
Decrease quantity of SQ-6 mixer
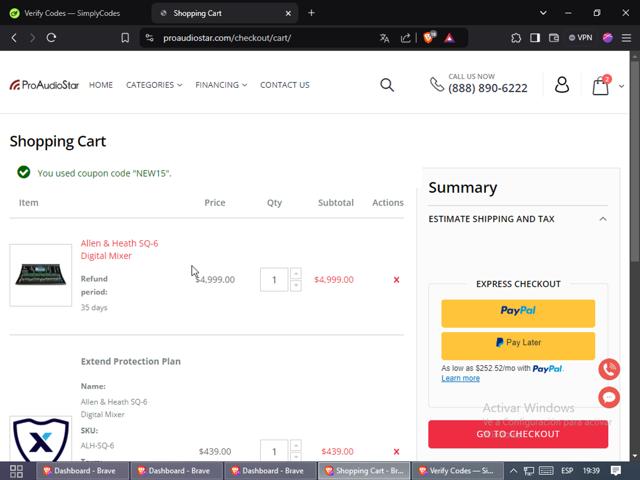pos(296,286)
